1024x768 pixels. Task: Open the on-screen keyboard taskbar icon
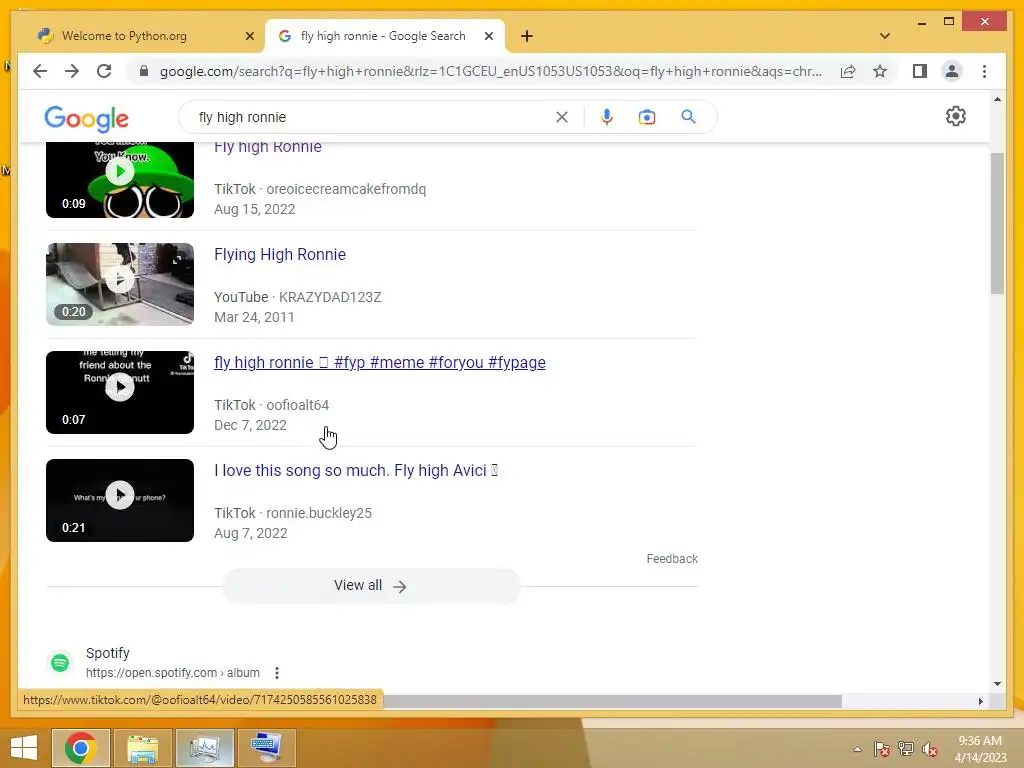pyautogui.click(x=267, y=747)
